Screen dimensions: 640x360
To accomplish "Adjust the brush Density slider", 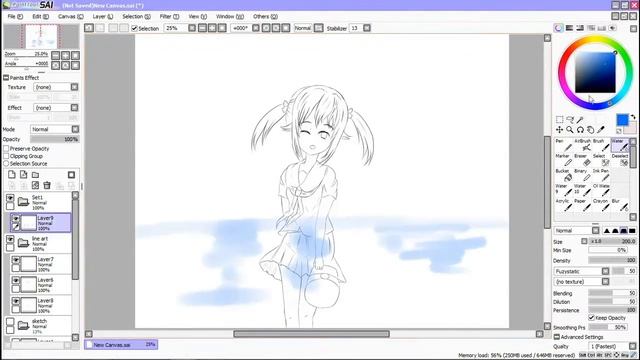I will [612, 260].
